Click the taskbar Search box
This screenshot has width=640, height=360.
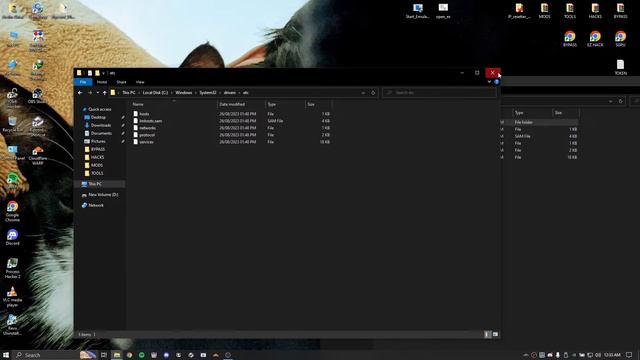tap(55, 355)
